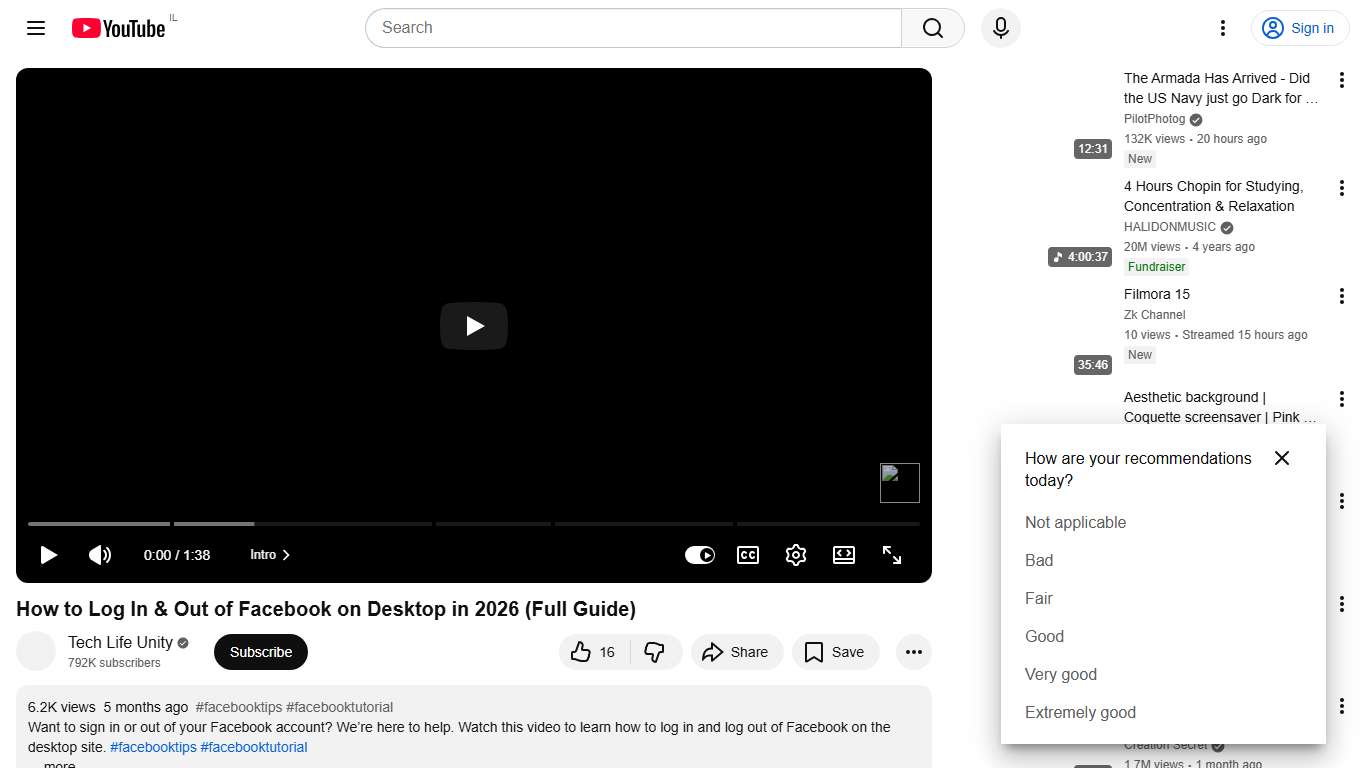Open options for the Filmora 15 recommendation
This screenshot has height=768, width=1366.
click(1341, 295)
